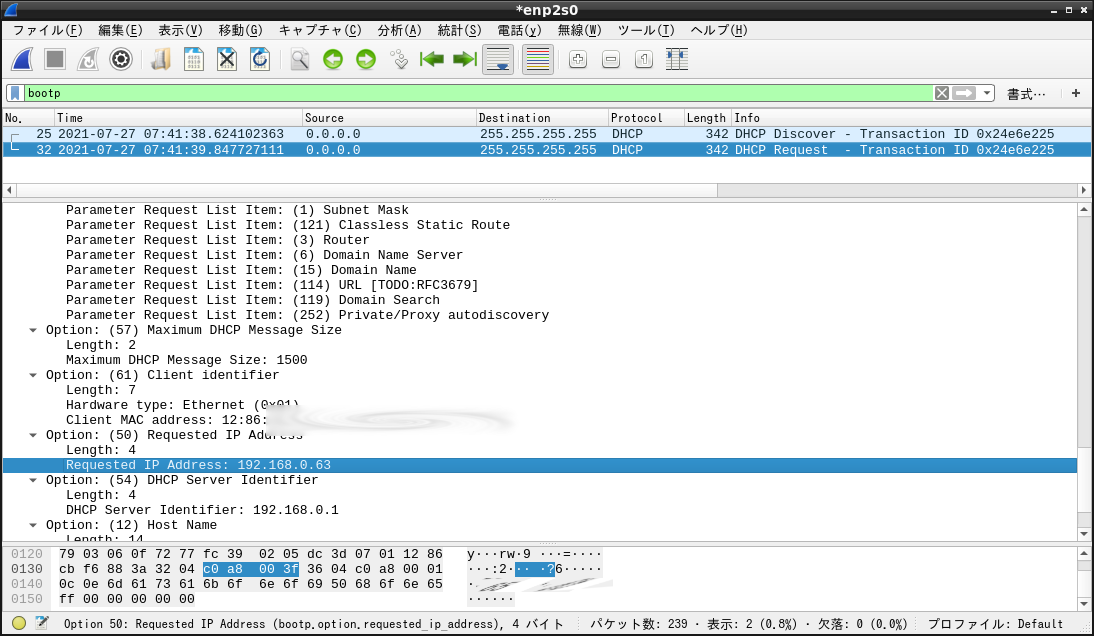Open the 移動(G) menu

click(240, 30)
